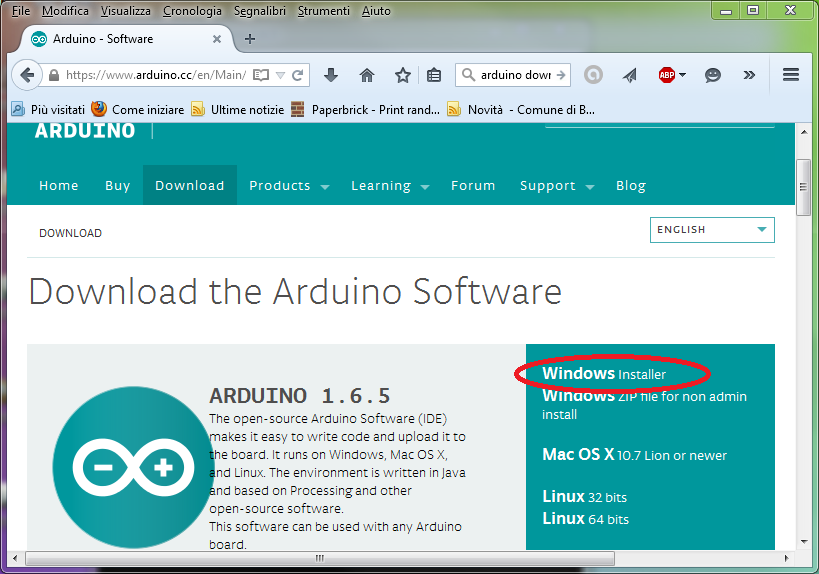Viewport: 819px width, 574px height.
Task: Go to Blog in Arduino navigation
Action: click(631, 185)
